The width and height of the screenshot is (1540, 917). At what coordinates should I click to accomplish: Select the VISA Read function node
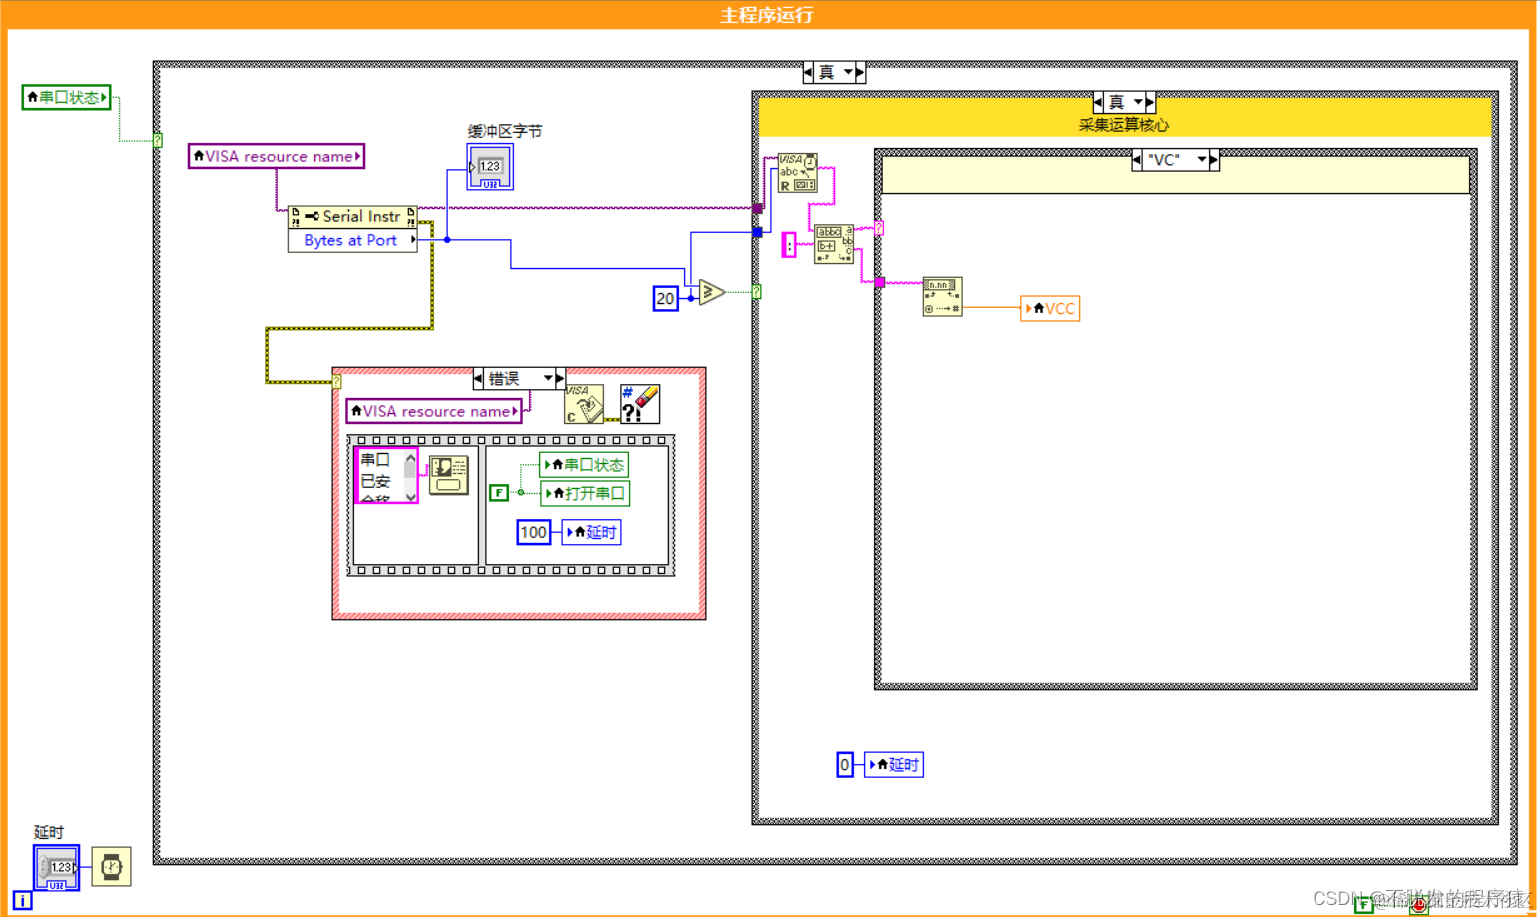[x=797, y=173]
